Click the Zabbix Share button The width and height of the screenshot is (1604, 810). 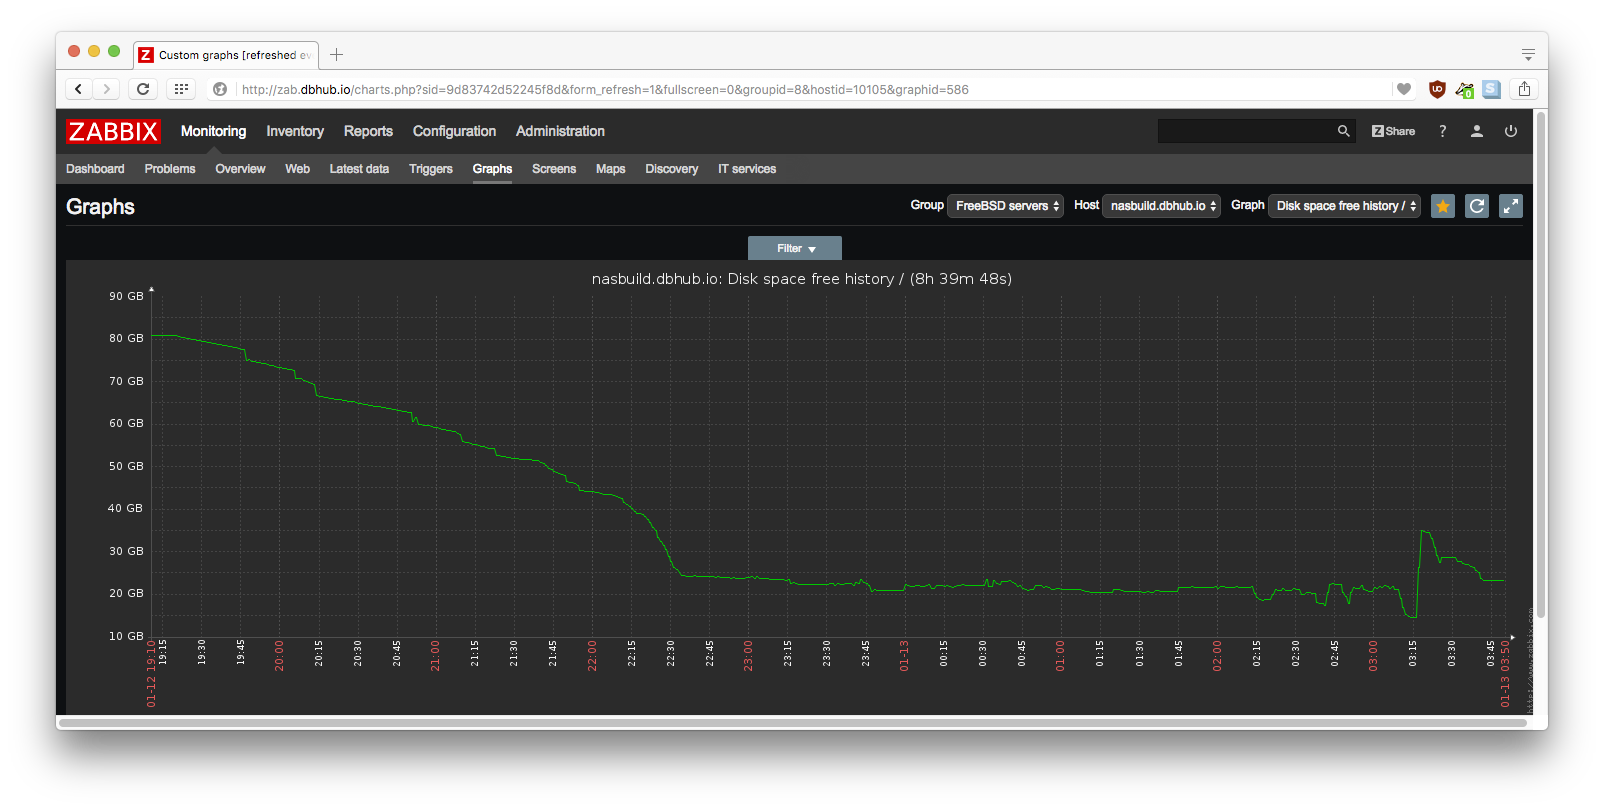tap(1393, 131)
